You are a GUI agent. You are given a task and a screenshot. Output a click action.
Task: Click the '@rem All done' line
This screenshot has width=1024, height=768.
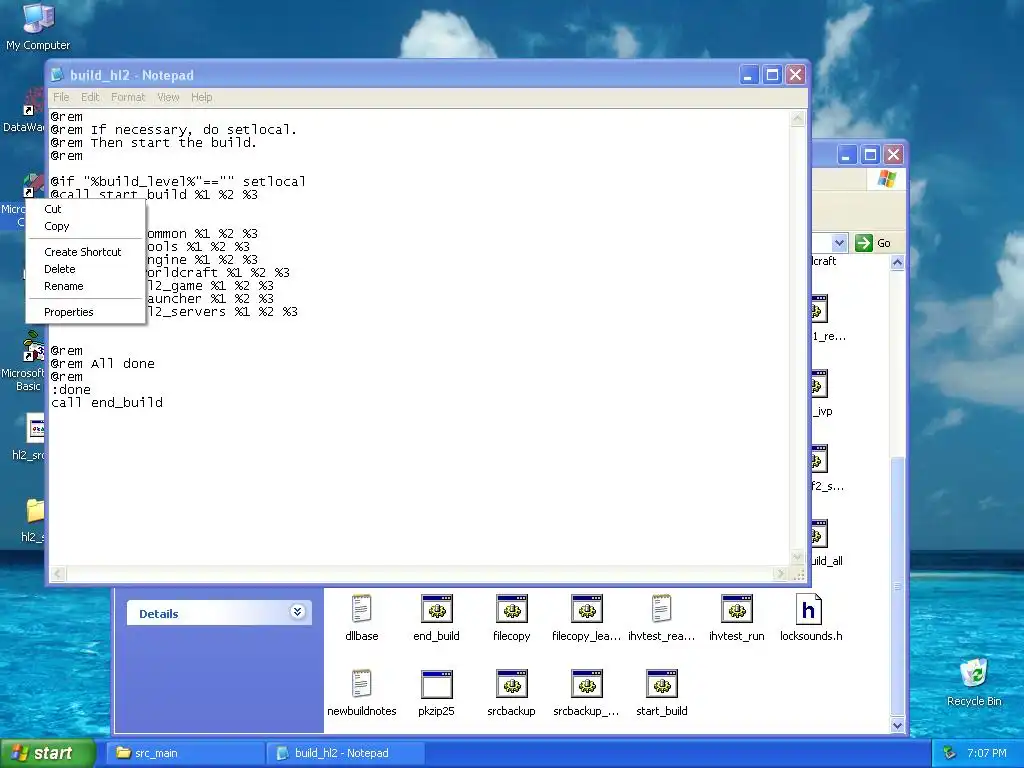(103, 363)
